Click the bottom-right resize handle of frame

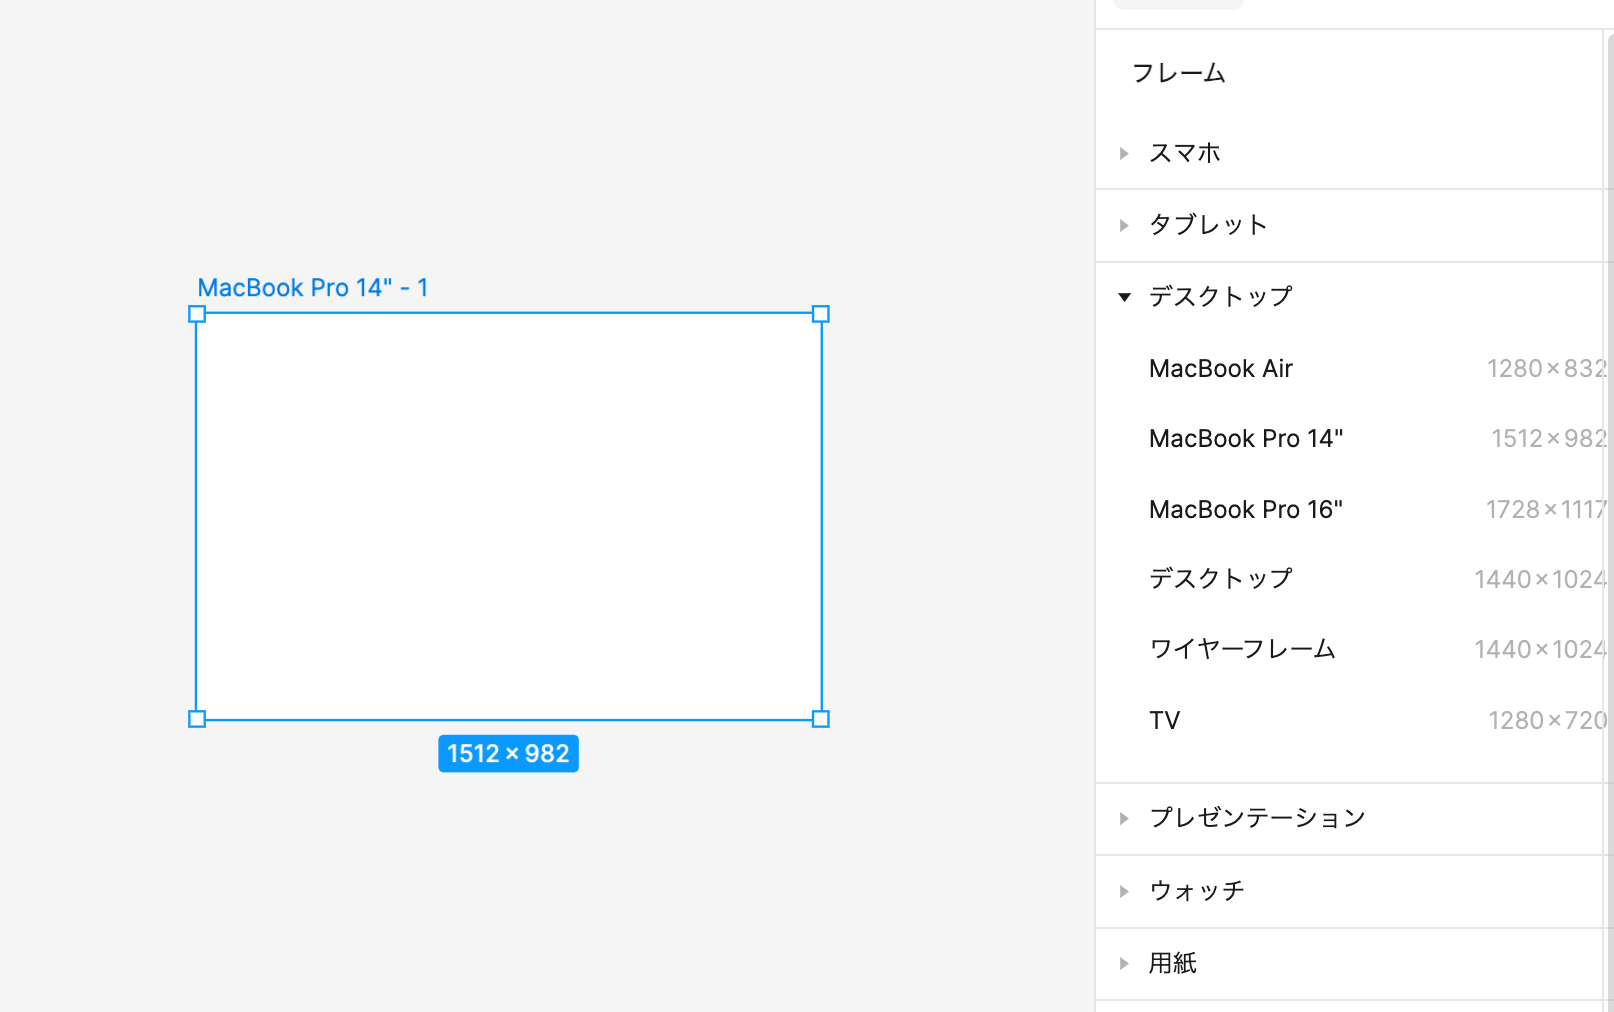821,719
